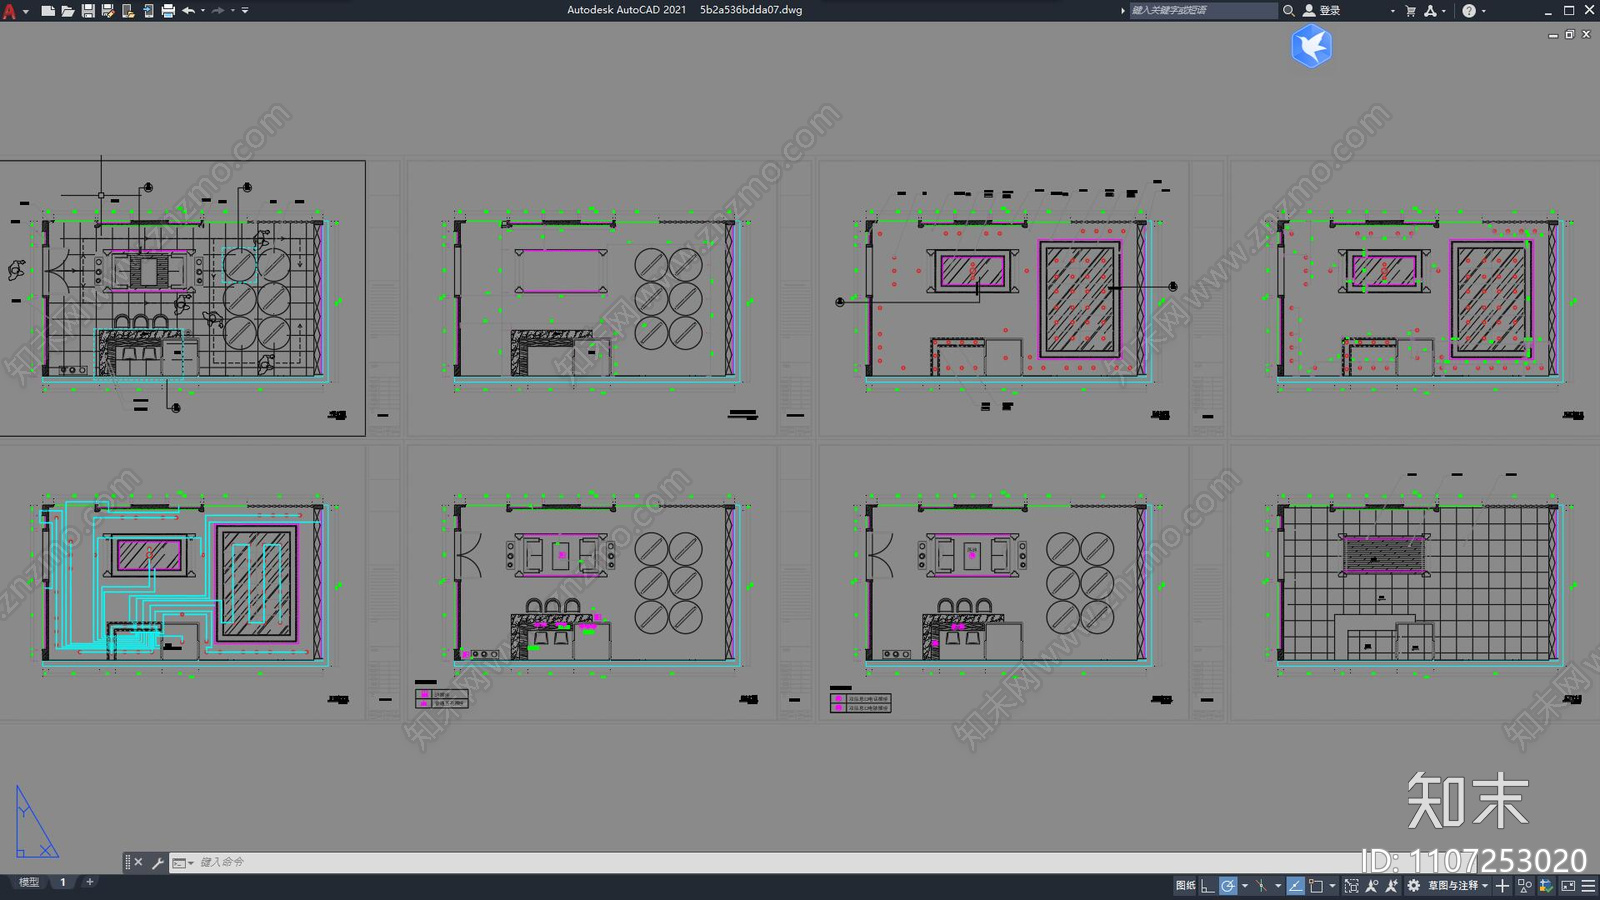The image size is (1600, 900).
Task: Open the Autodesk App Store cart icon
Action: point(1410,11)
